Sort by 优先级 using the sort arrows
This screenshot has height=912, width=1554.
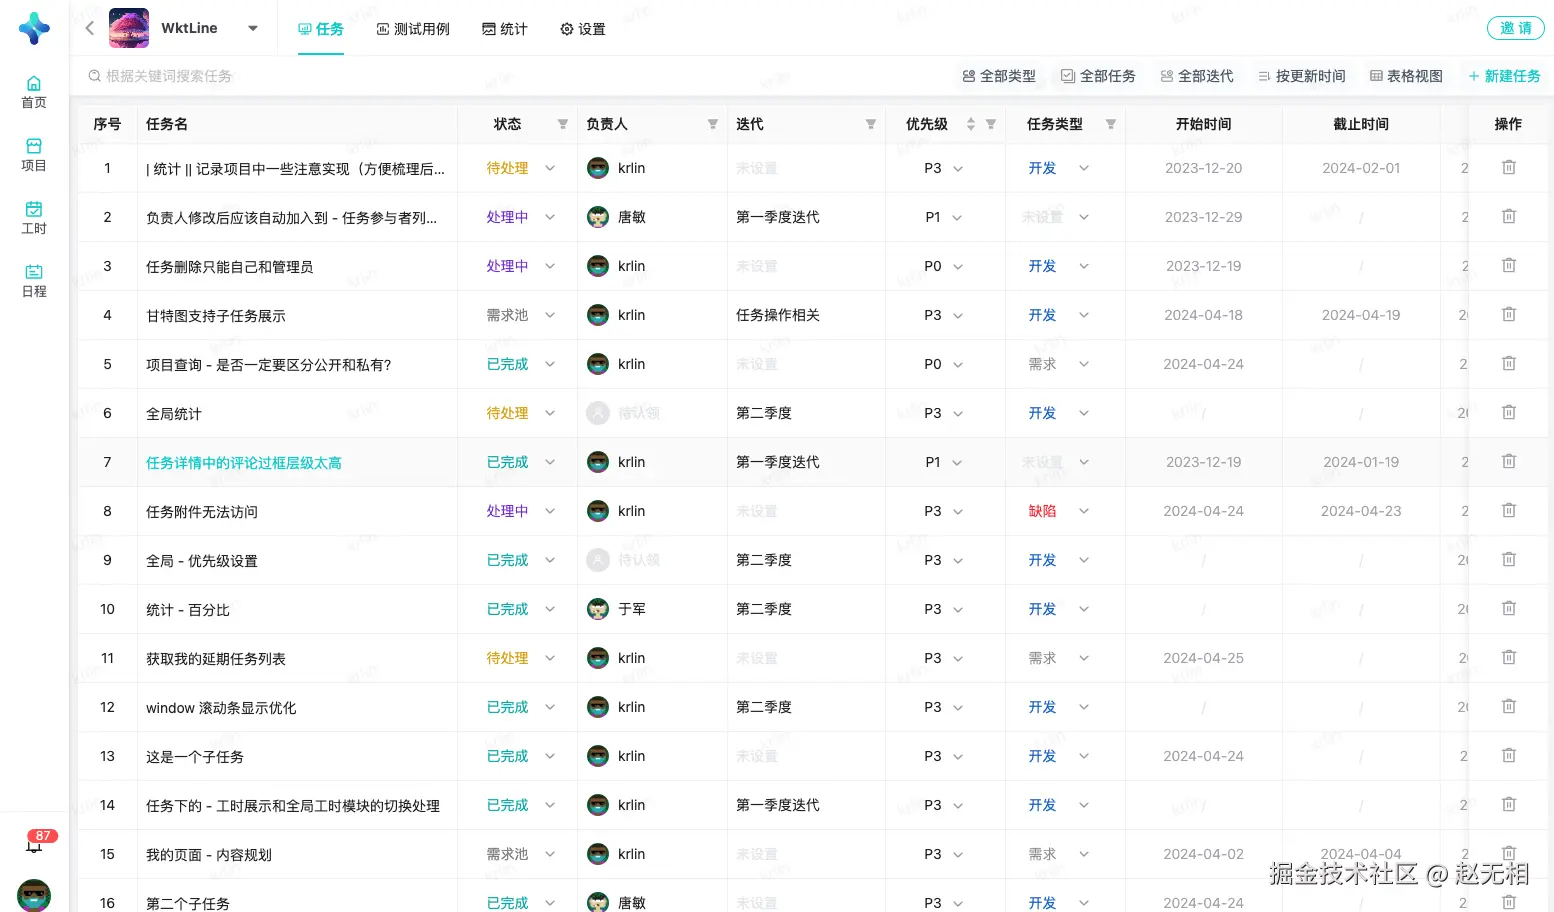[x=970, y=124]
